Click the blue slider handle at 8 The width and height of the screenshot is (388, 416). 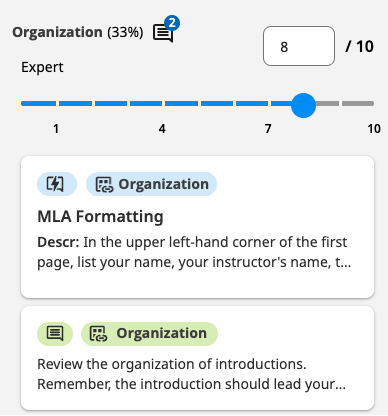tap(303, 105)
